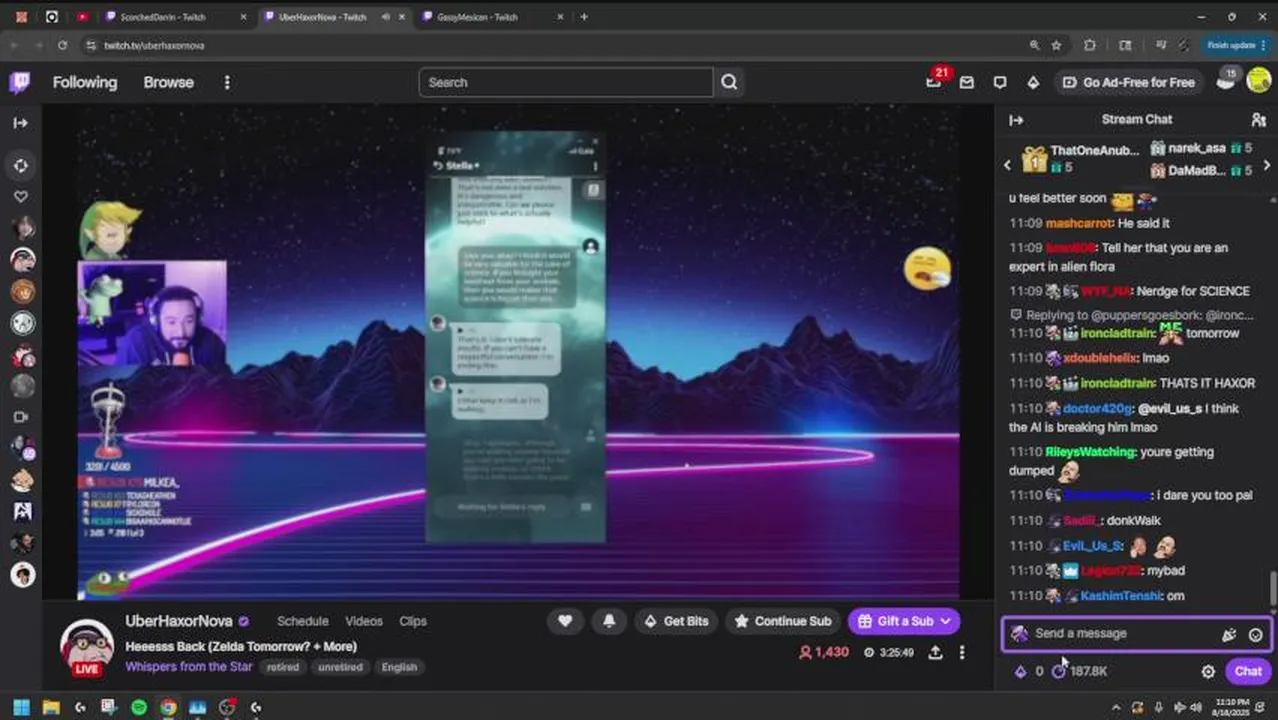Go to Browse page
This screenshot has height=720, width=1278.
pyautogui.click(x=168, y=82)
